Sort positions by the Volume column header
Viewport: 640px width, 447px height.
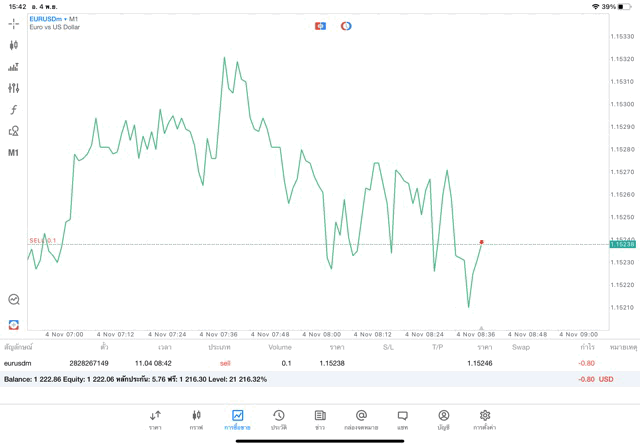tap(280, 347)
